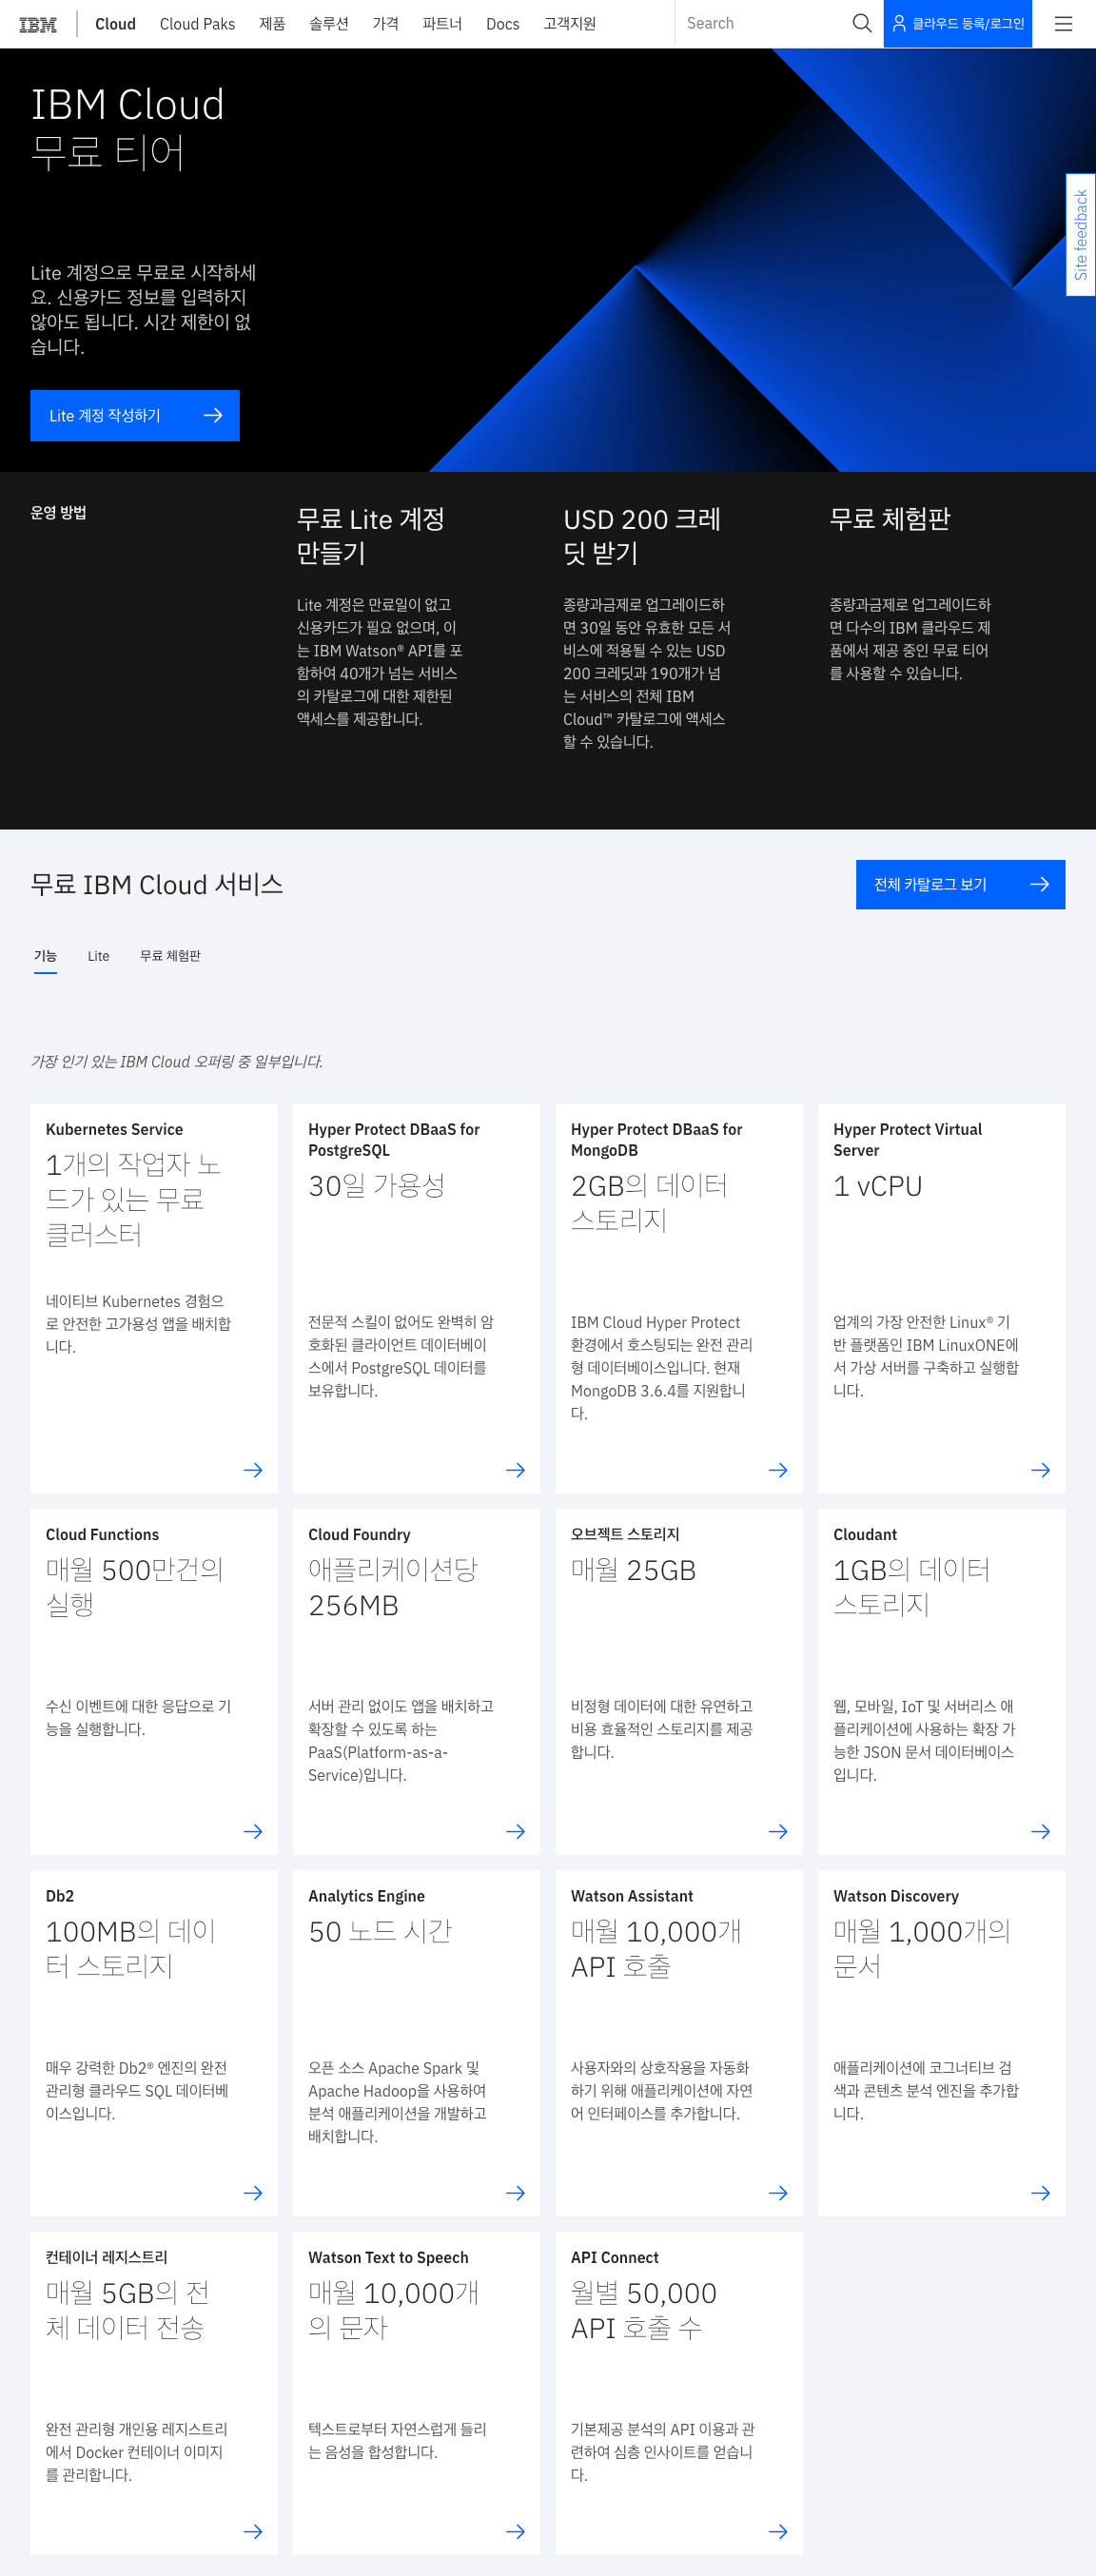
Task: Click the arrow on Cloudant card
Action: coord(1040,1831)
